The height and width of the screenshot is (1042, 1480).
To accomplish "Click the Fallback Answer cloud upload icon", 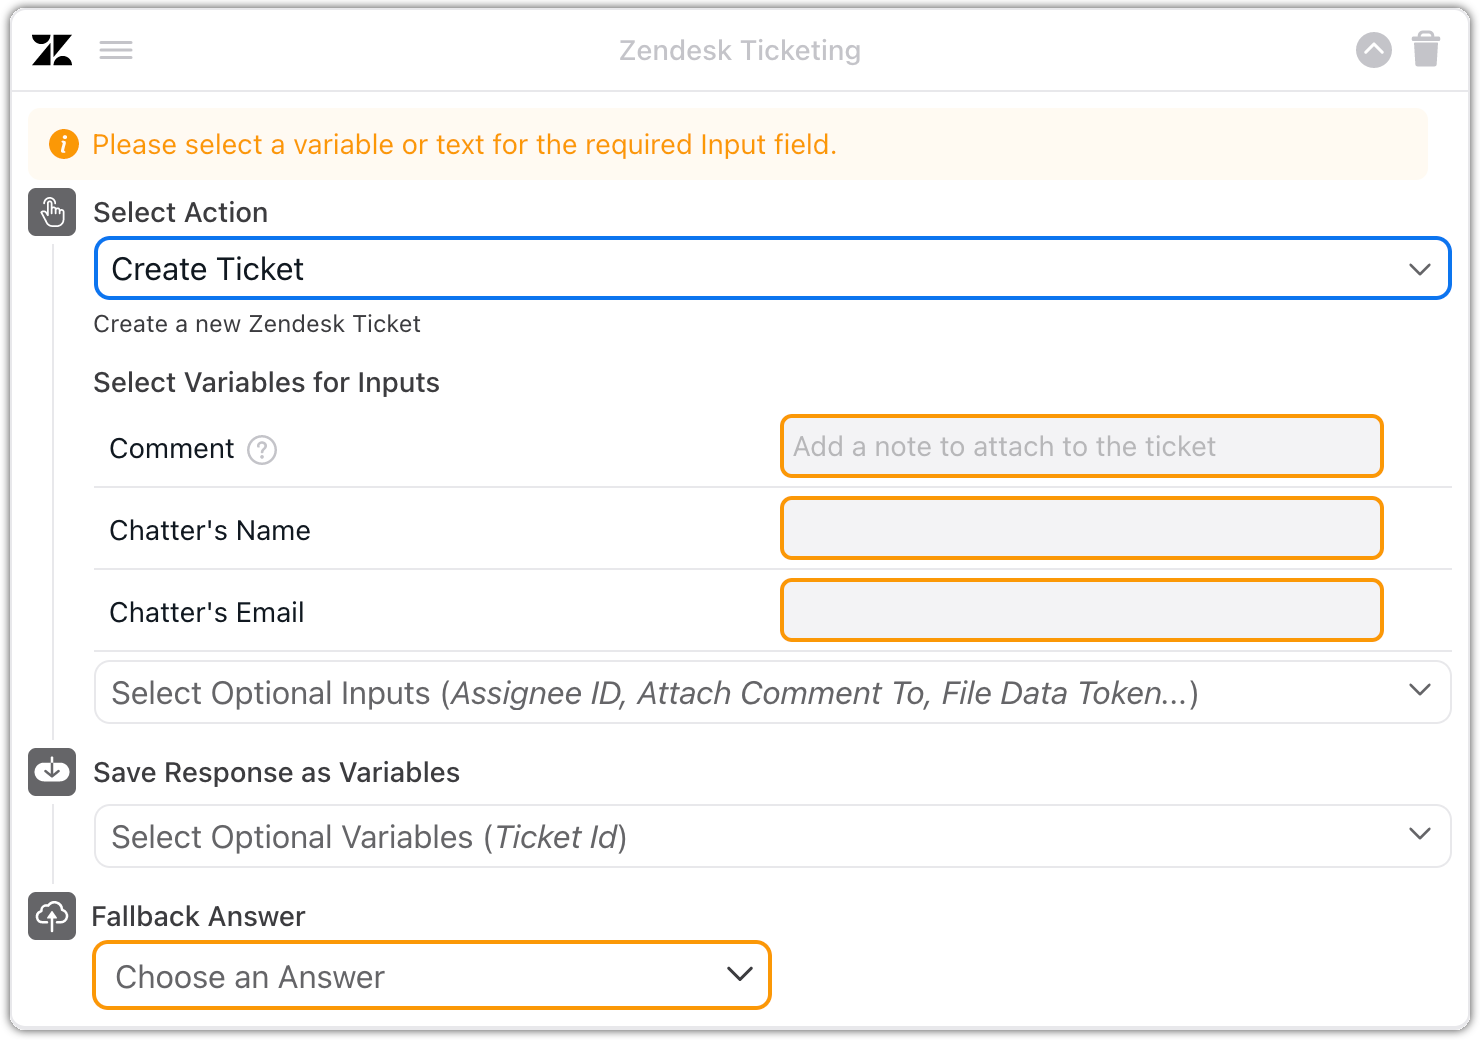I will click(52, 916).
